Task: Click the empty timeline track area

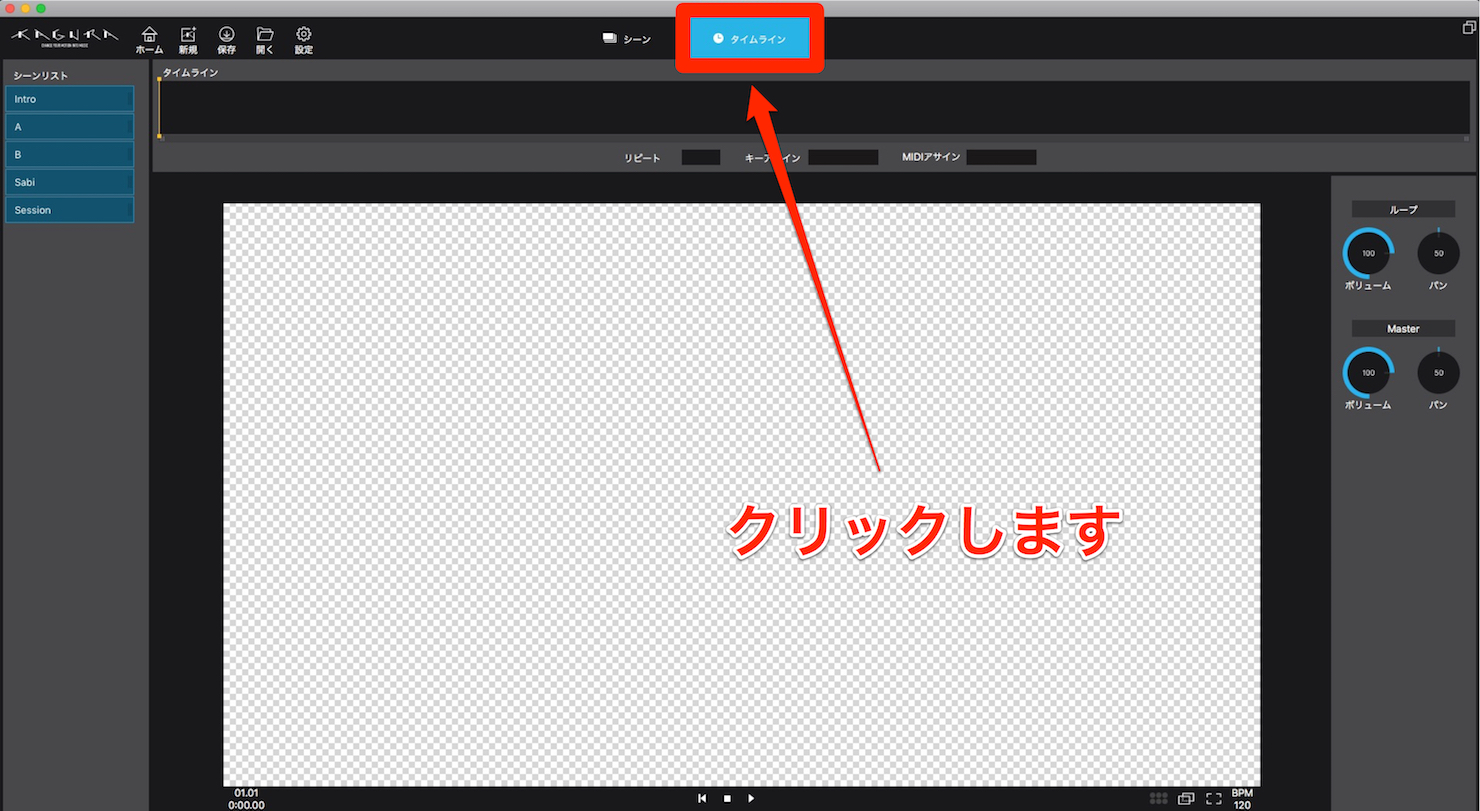Action: coord(815,107)
